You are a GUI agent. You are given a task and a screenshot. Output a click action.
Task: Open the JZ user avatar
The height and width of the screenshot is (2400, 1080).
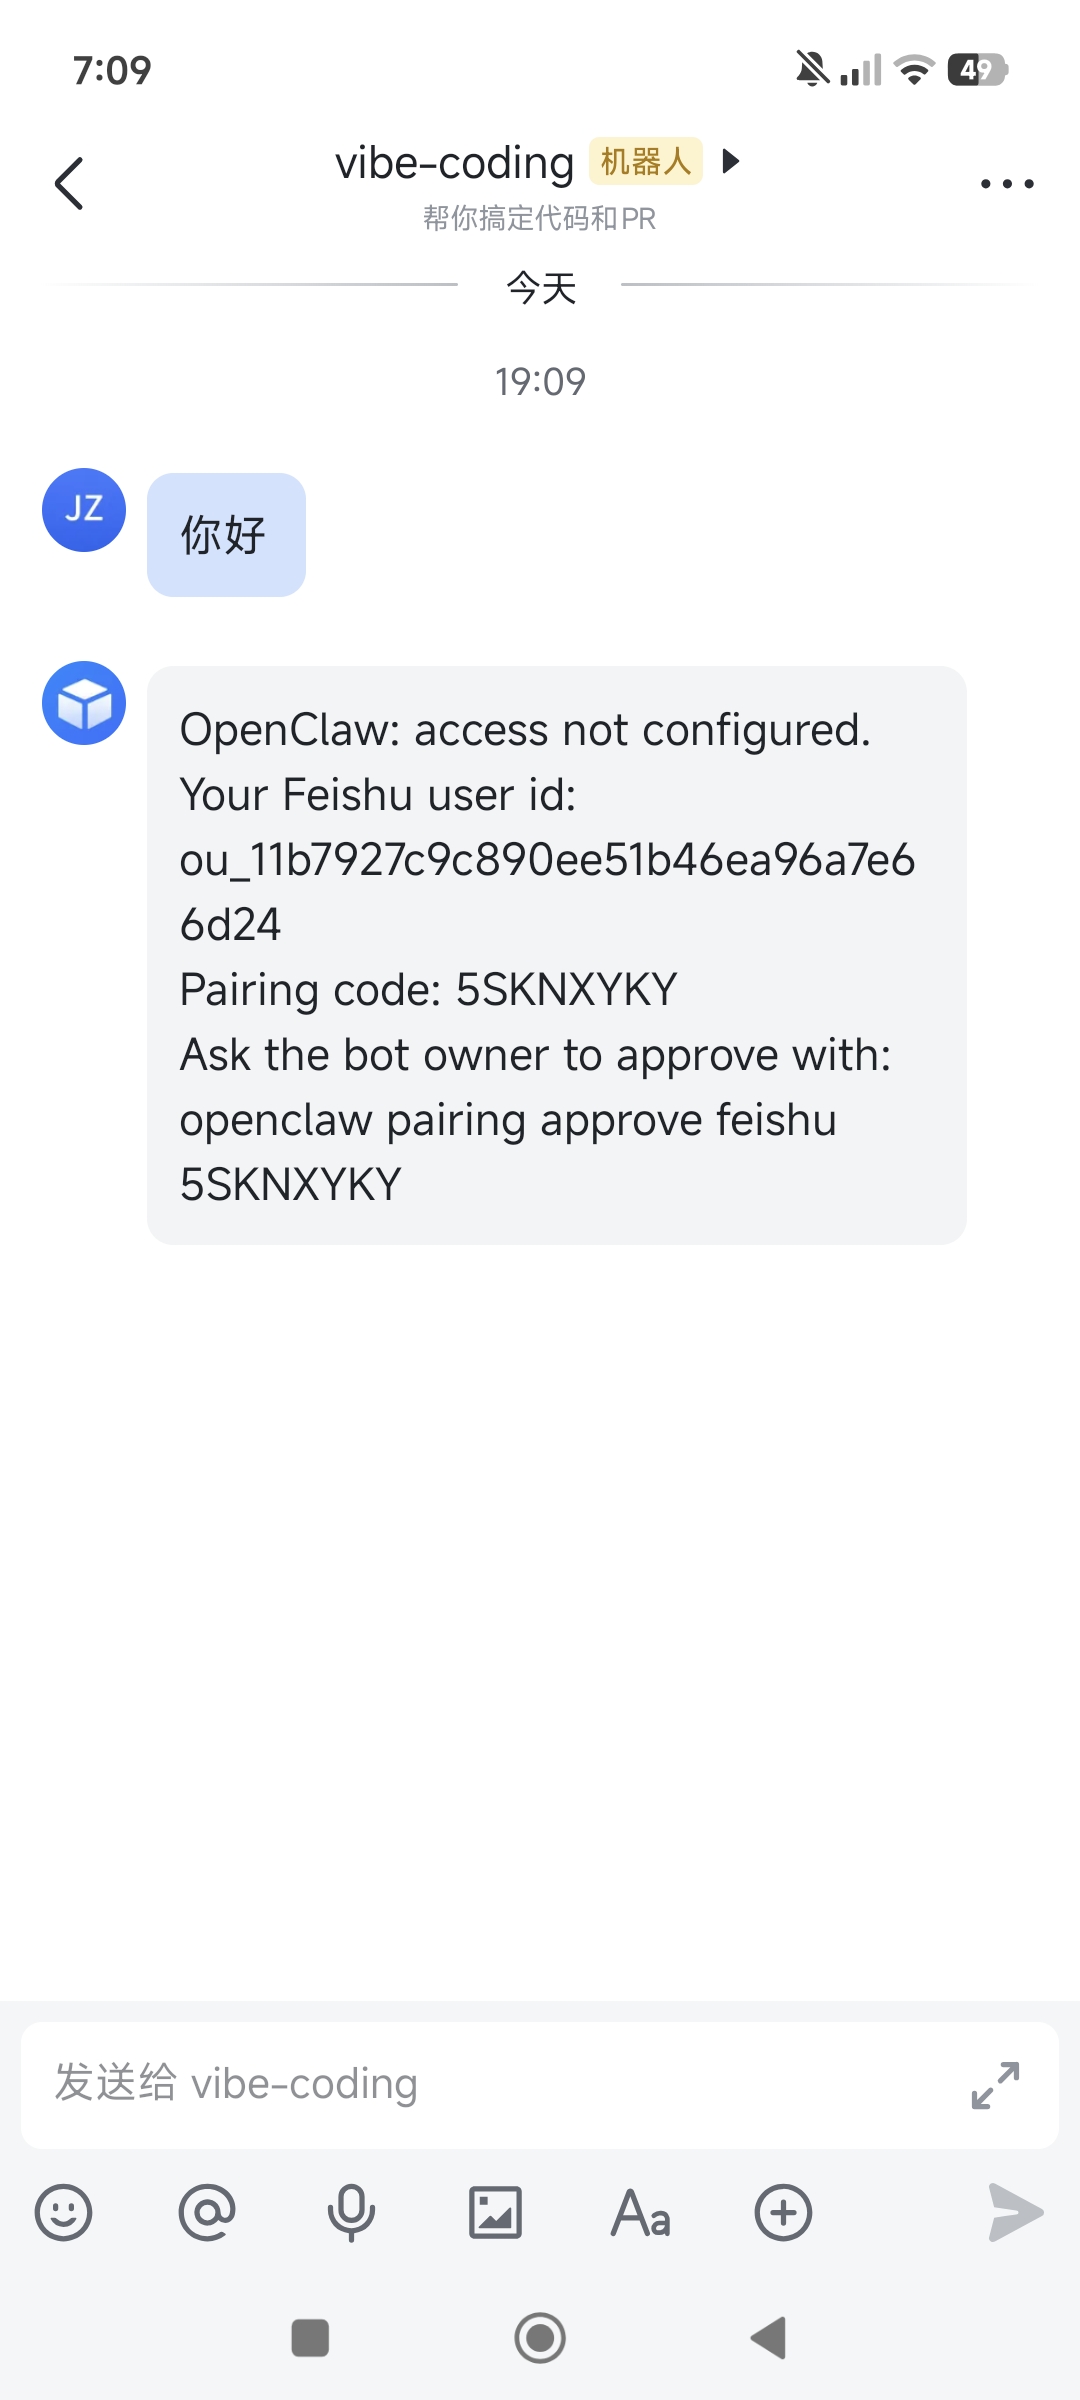pyautogui.click(x=83, y=509)
